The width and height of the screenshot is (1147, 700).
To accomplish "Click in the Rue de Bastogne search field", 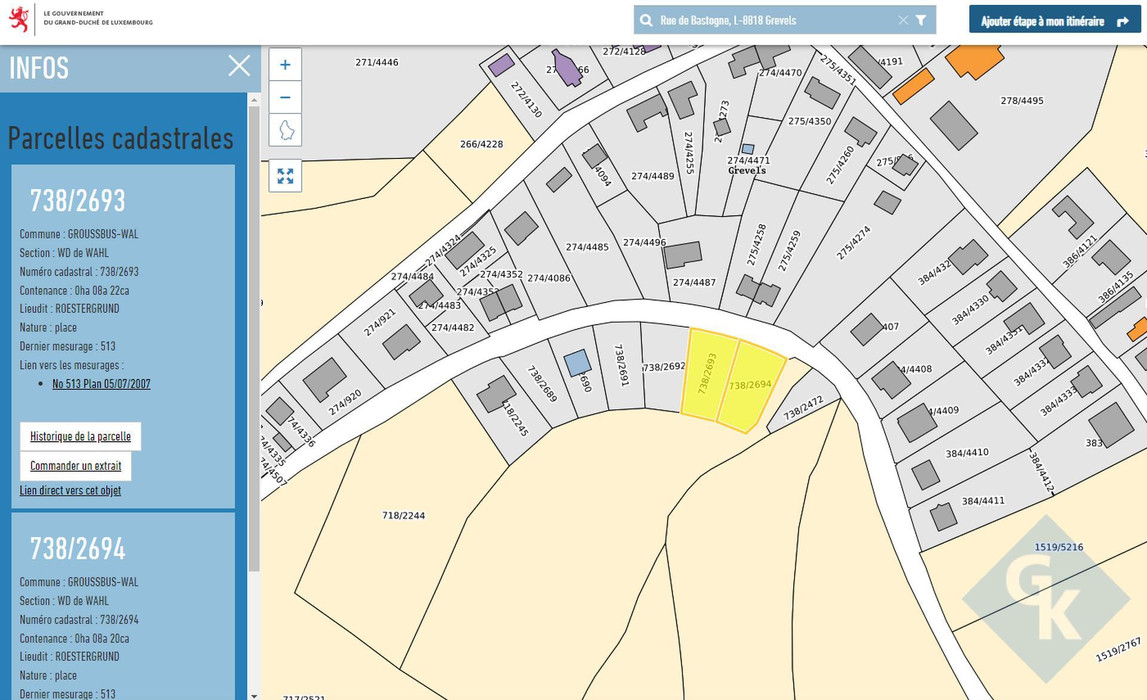I will [x=770, y=20].
